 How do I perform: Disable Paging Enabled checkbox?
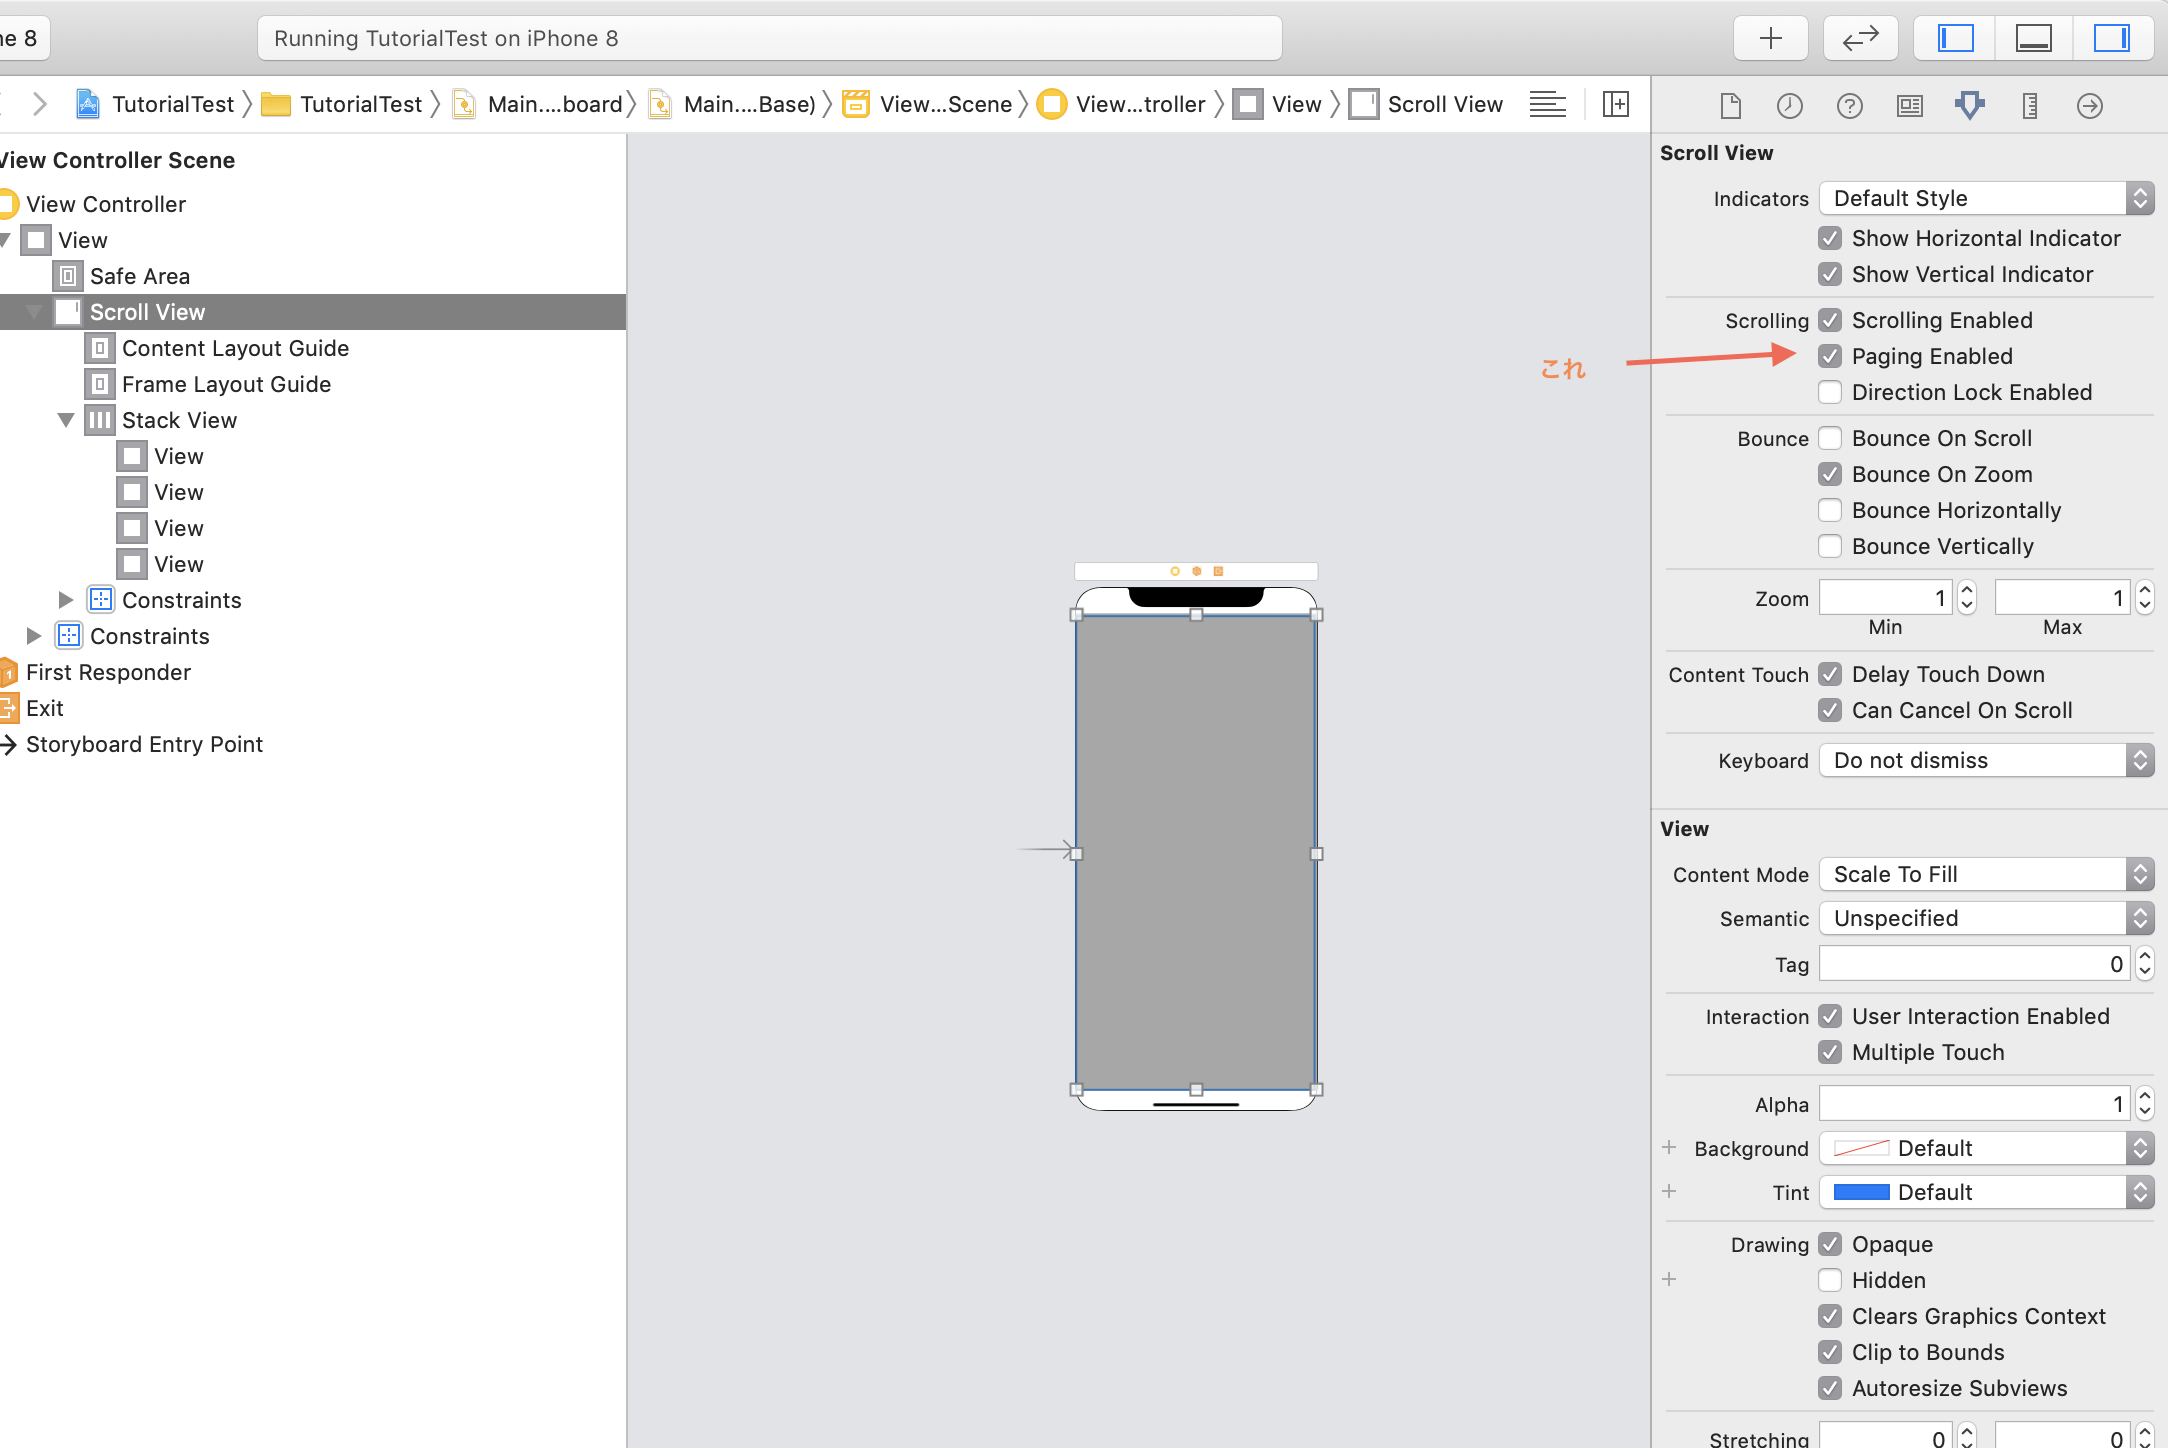click(1830, 356)
